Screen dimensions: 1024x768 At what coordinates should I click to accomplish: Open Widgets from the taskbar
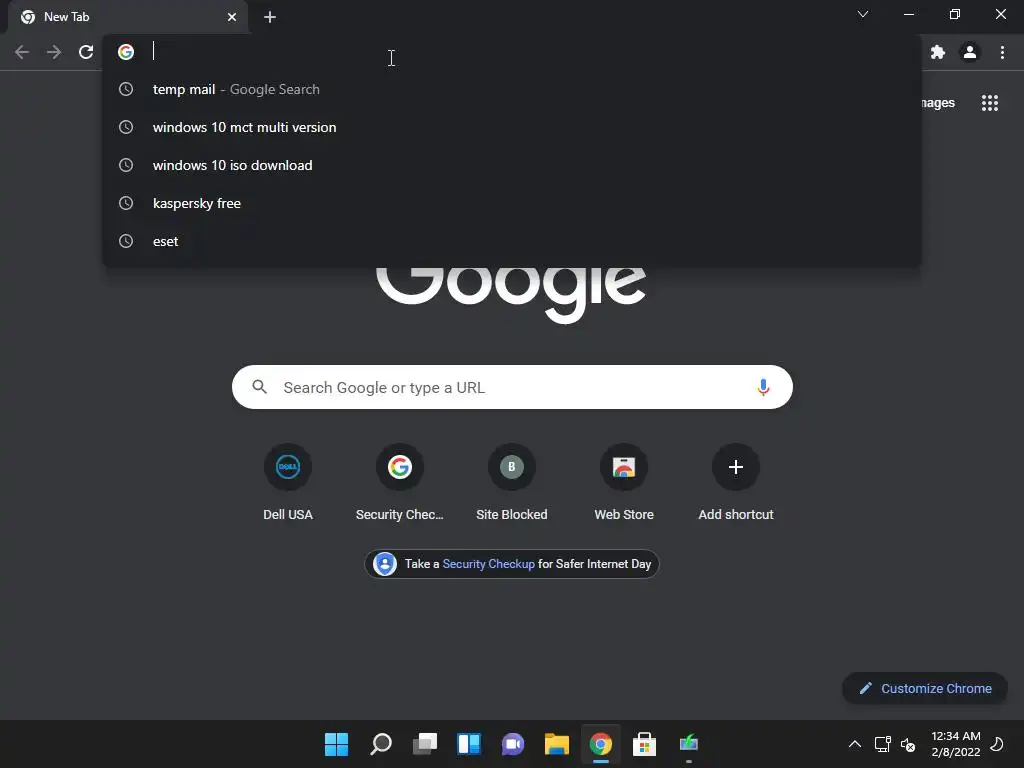click(x=469, y=744)
